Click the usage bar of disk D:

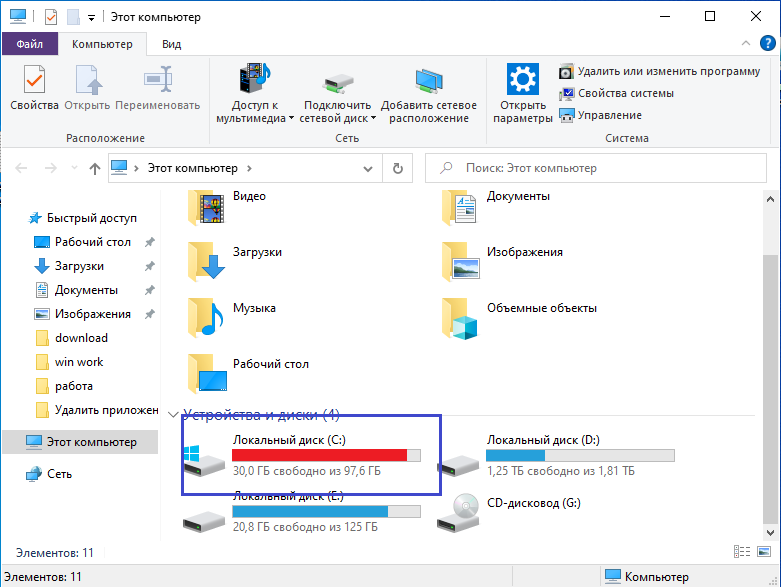[x=580, y=455]
